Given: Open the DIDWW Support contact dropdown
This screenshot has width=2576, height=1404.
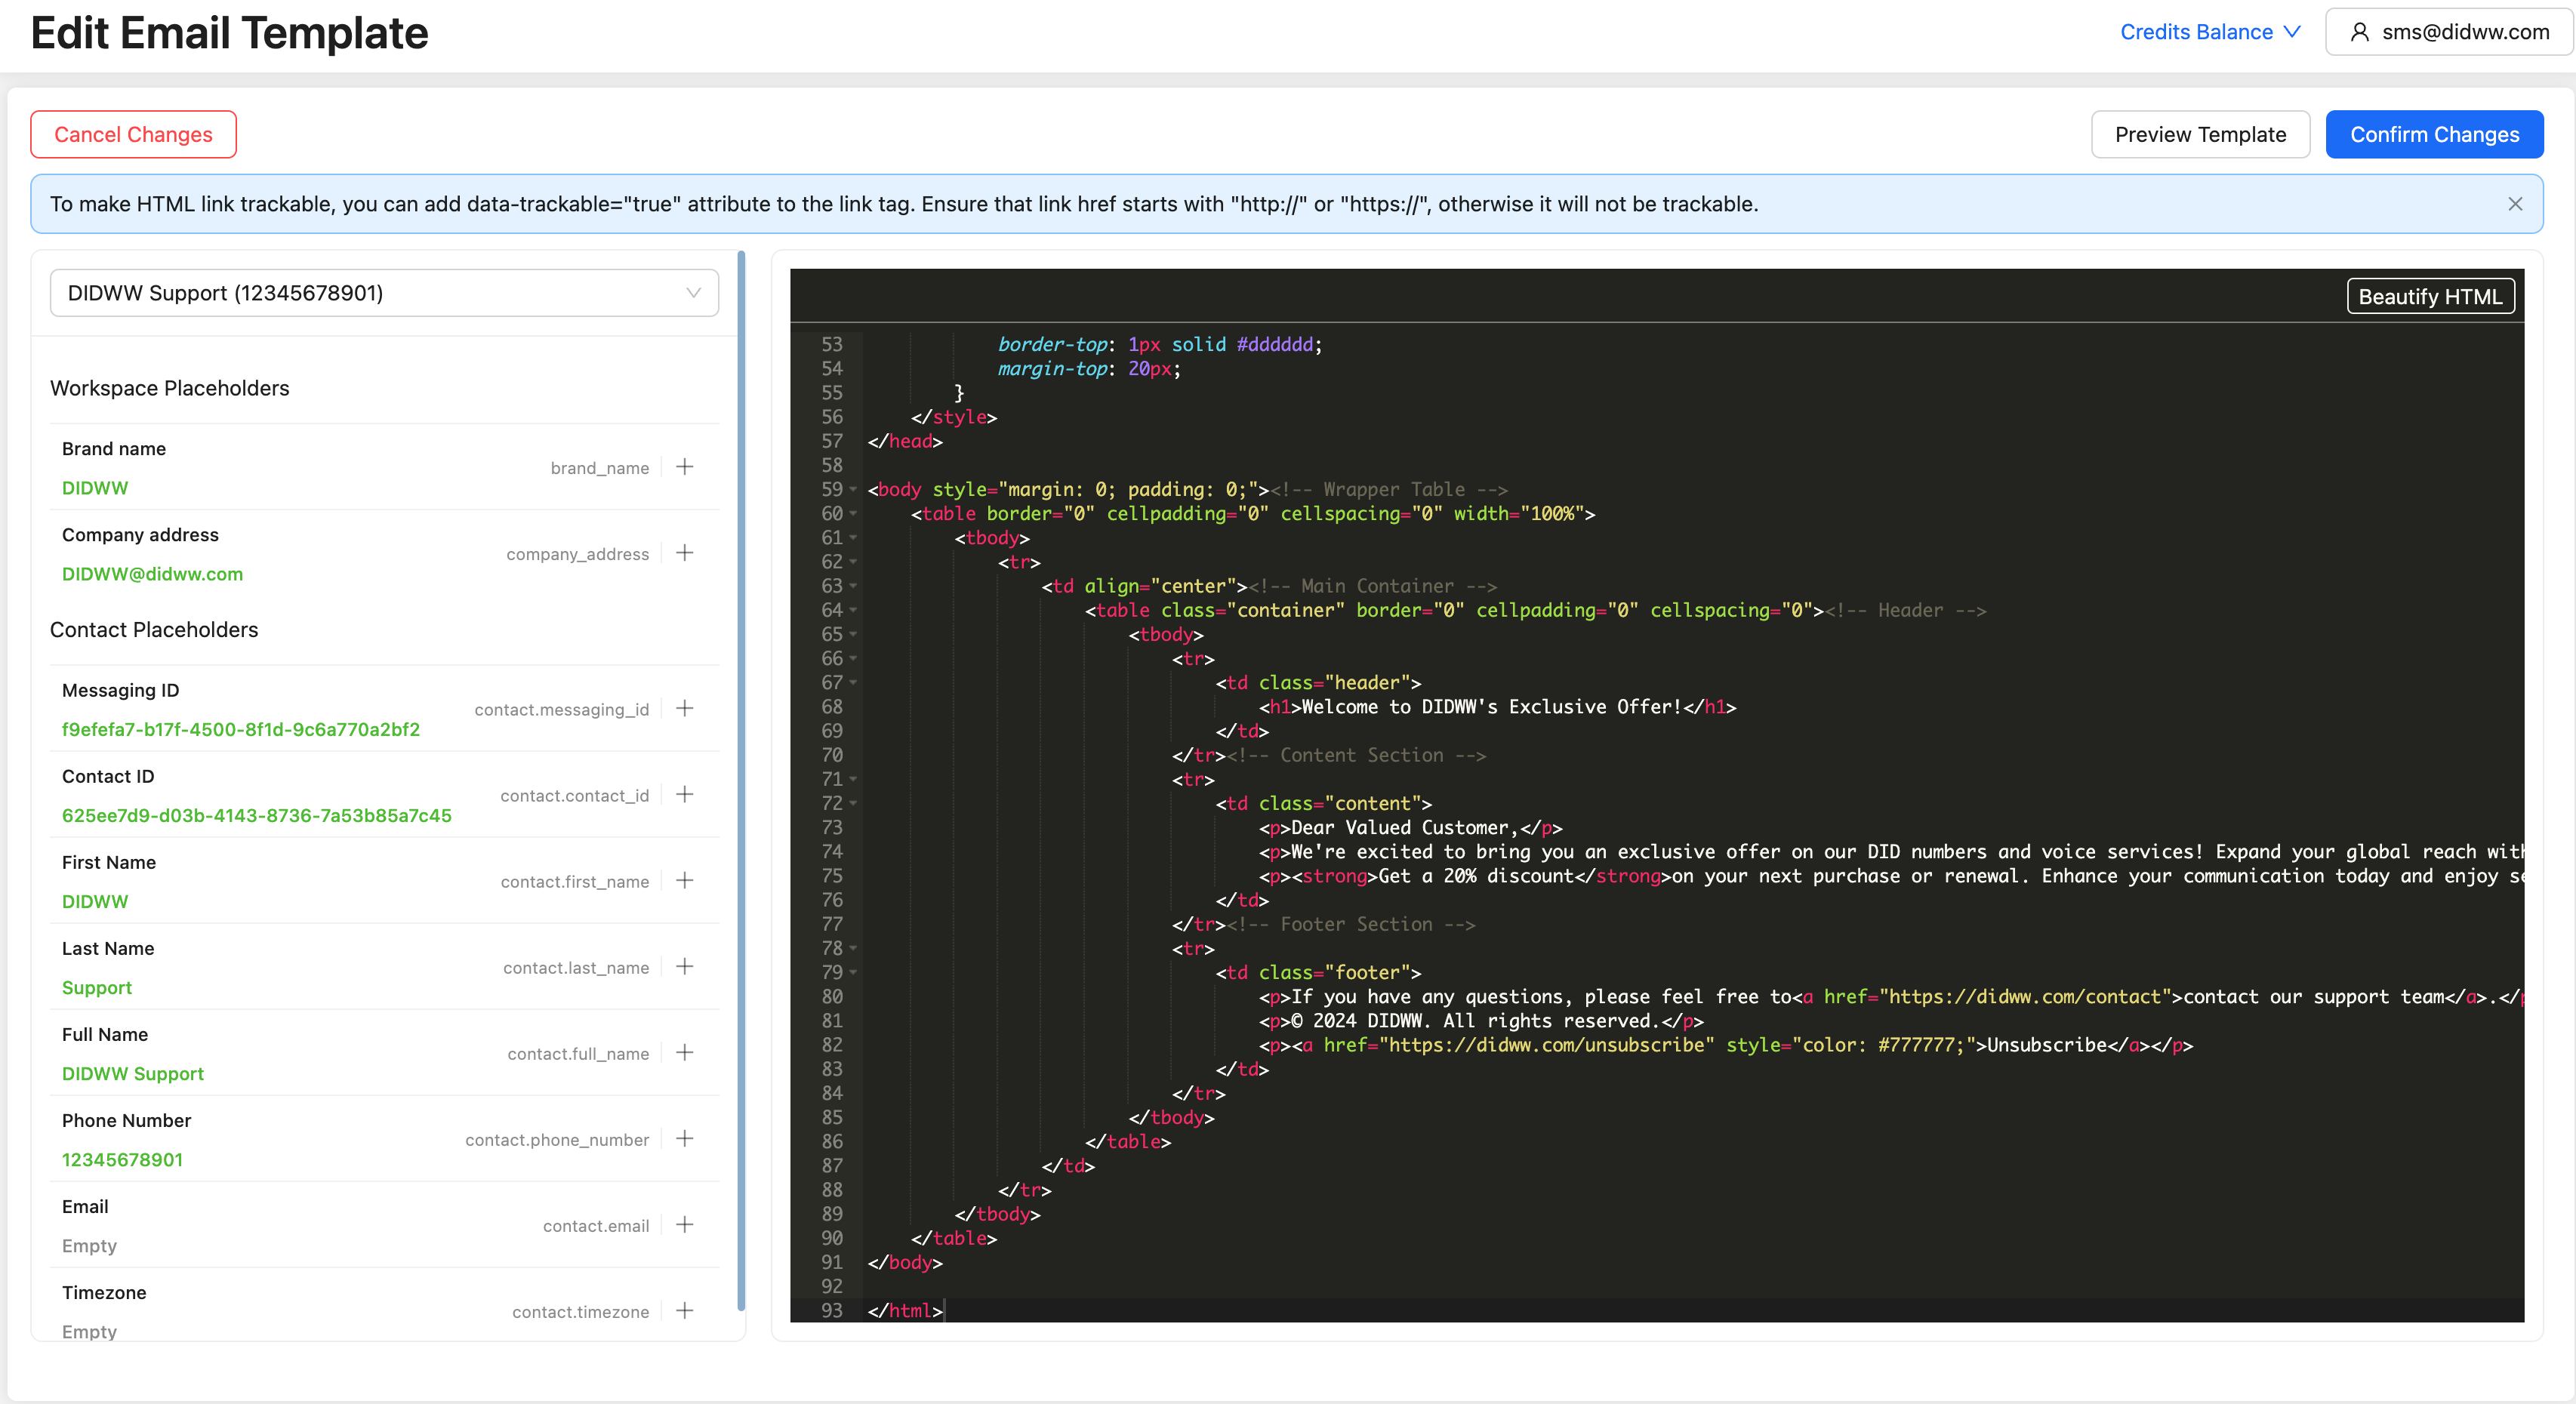Looking at the screenshot, I should (384, 293).
